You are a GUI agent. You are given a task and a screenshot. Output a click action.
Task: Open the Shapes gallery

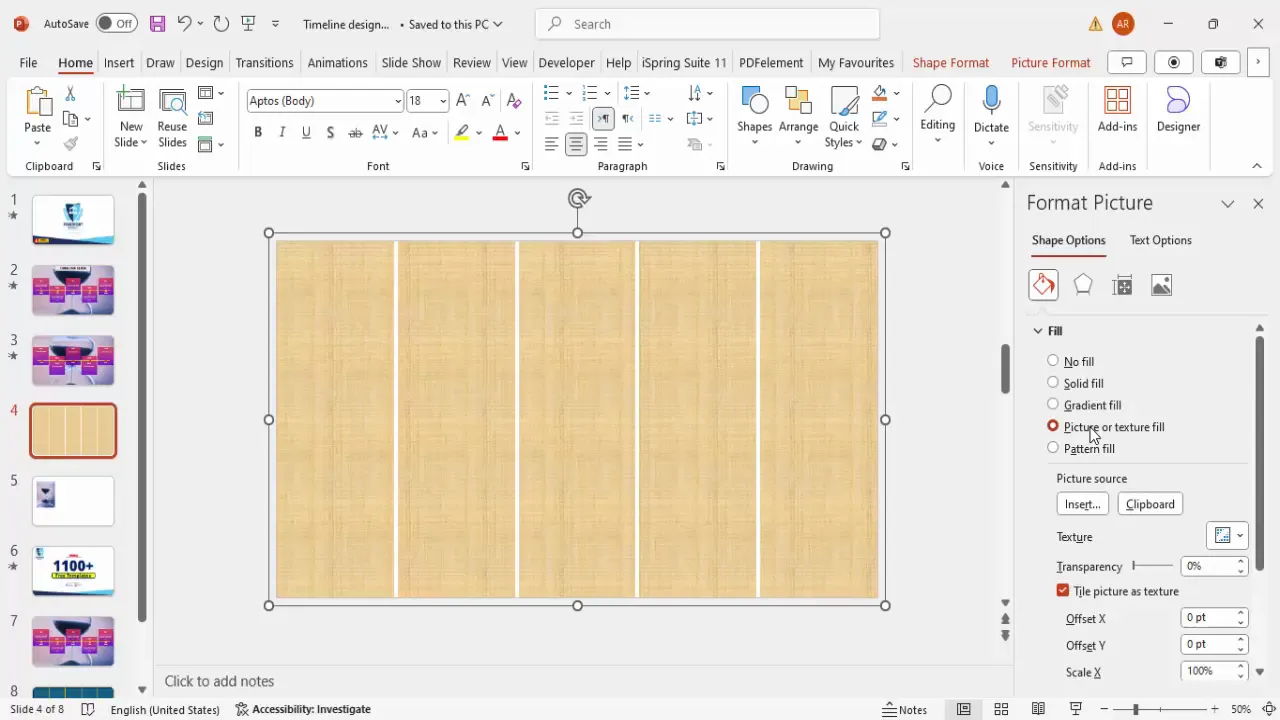click(755, 116)
